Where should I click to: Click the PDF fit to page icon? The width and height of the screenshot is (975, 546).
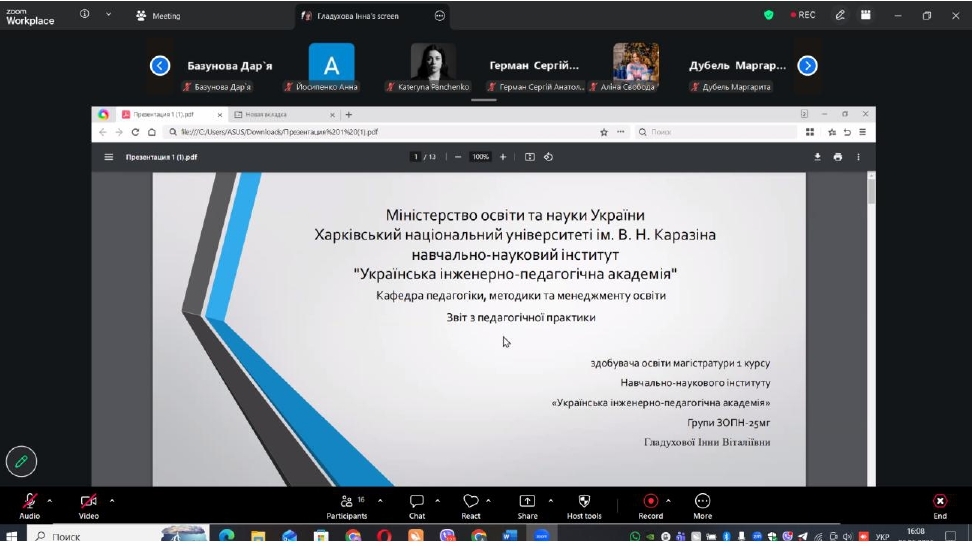coord(530,157)
